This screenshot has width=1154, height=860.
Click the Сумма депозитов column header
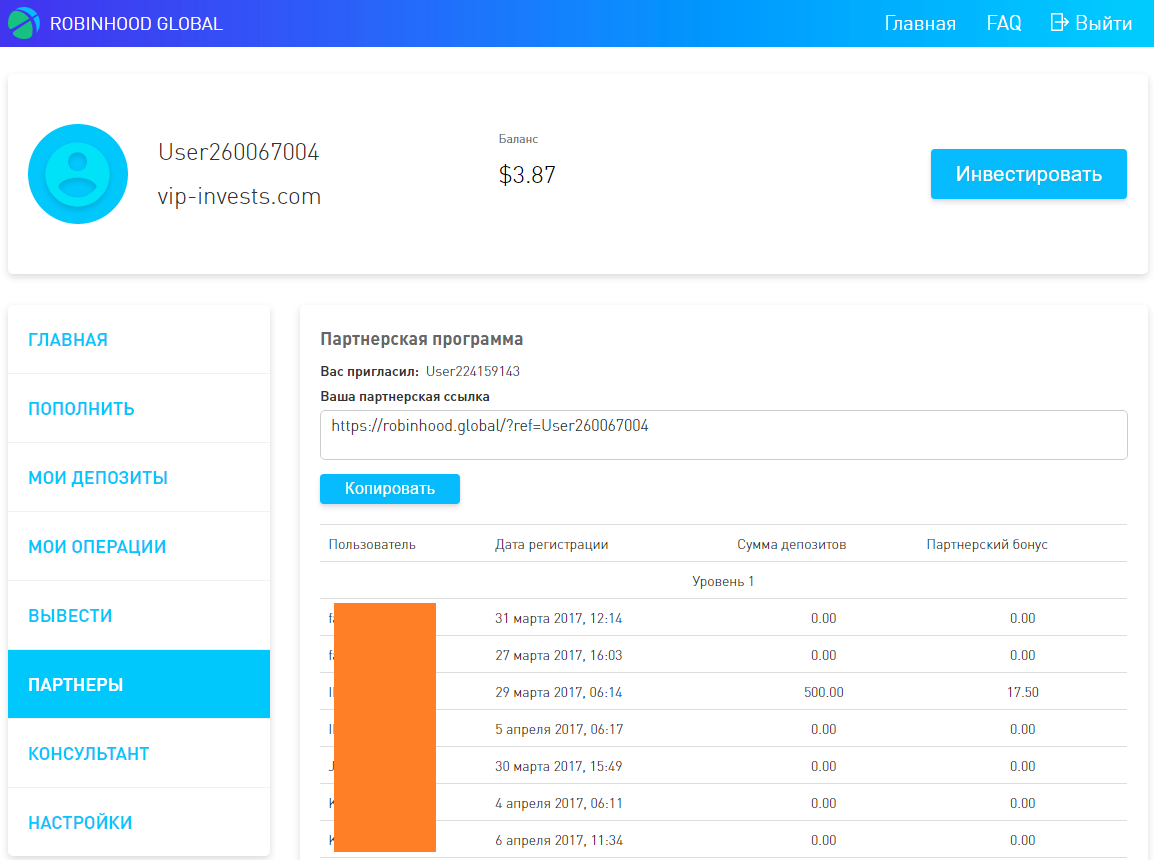(x=791, y=545)
